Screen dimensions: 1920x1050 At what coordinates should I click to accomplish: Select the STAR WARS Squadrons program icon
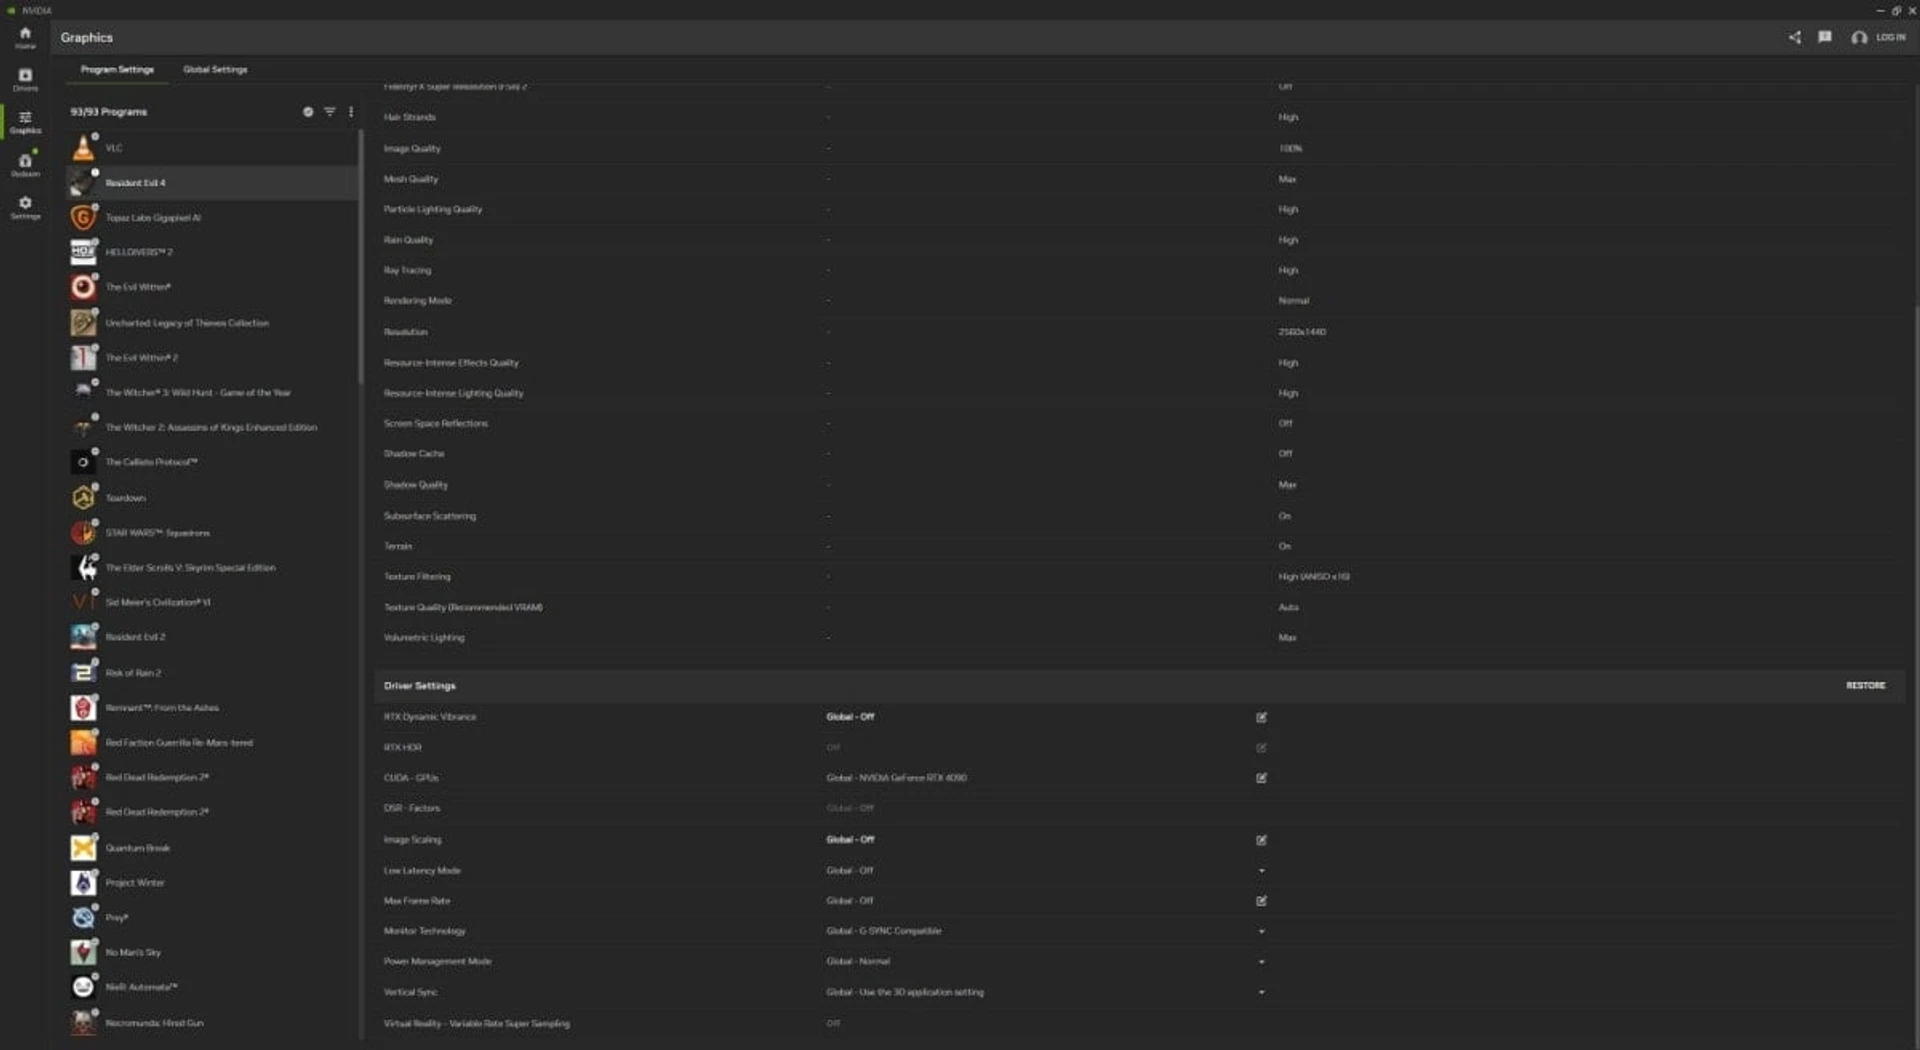click(84, 533)
